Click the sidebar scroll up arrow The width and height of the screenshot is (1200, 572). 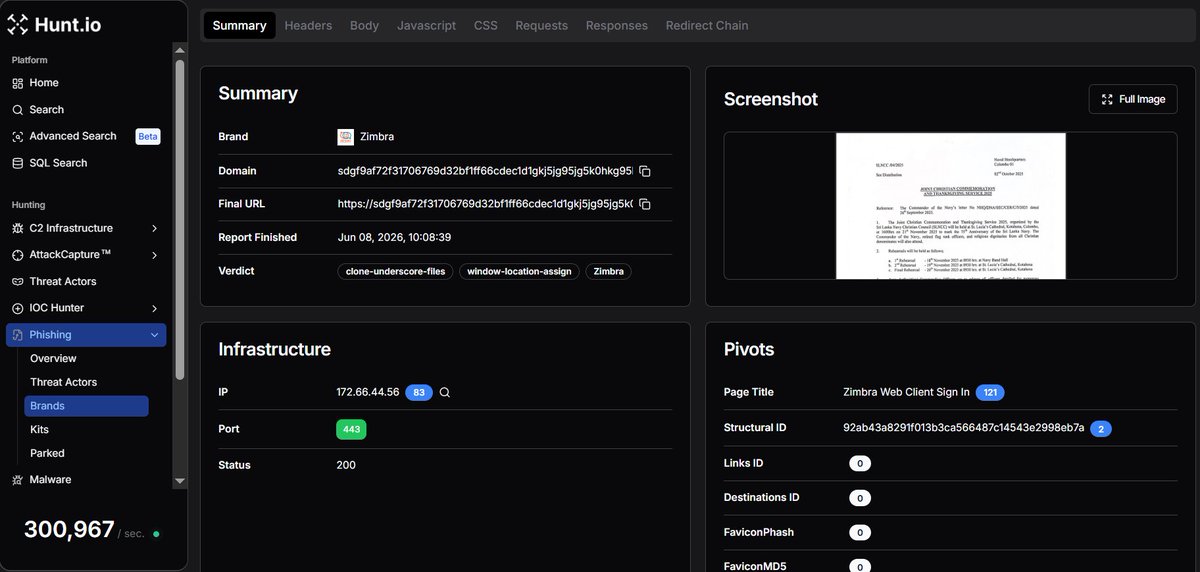click(180, 52)
